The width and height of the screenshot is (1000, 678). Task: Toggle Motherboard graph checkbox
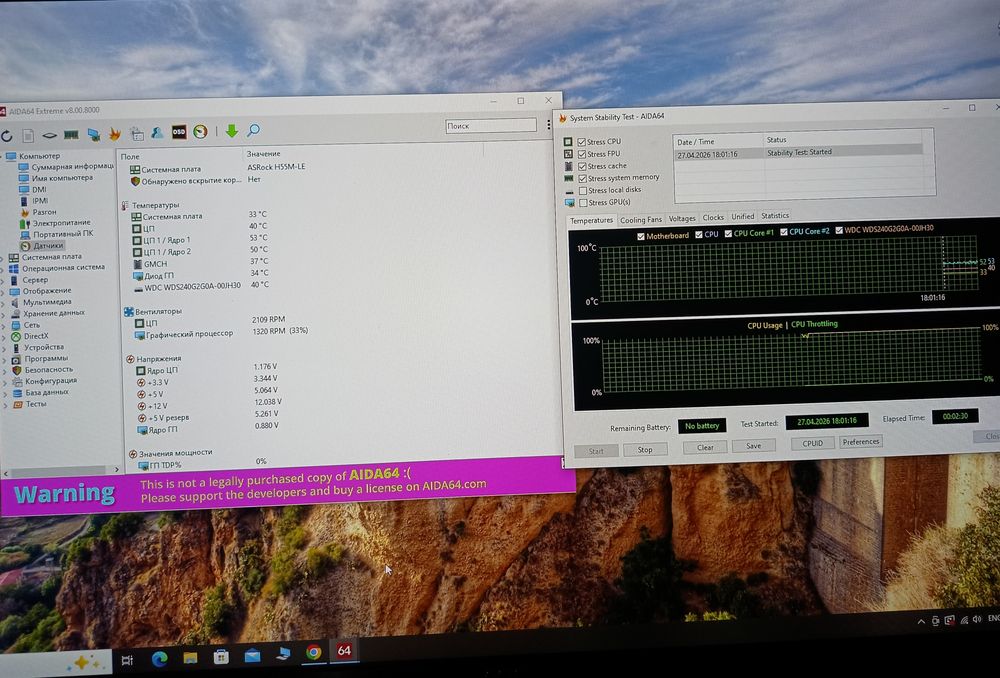click(x=641, y=236)
